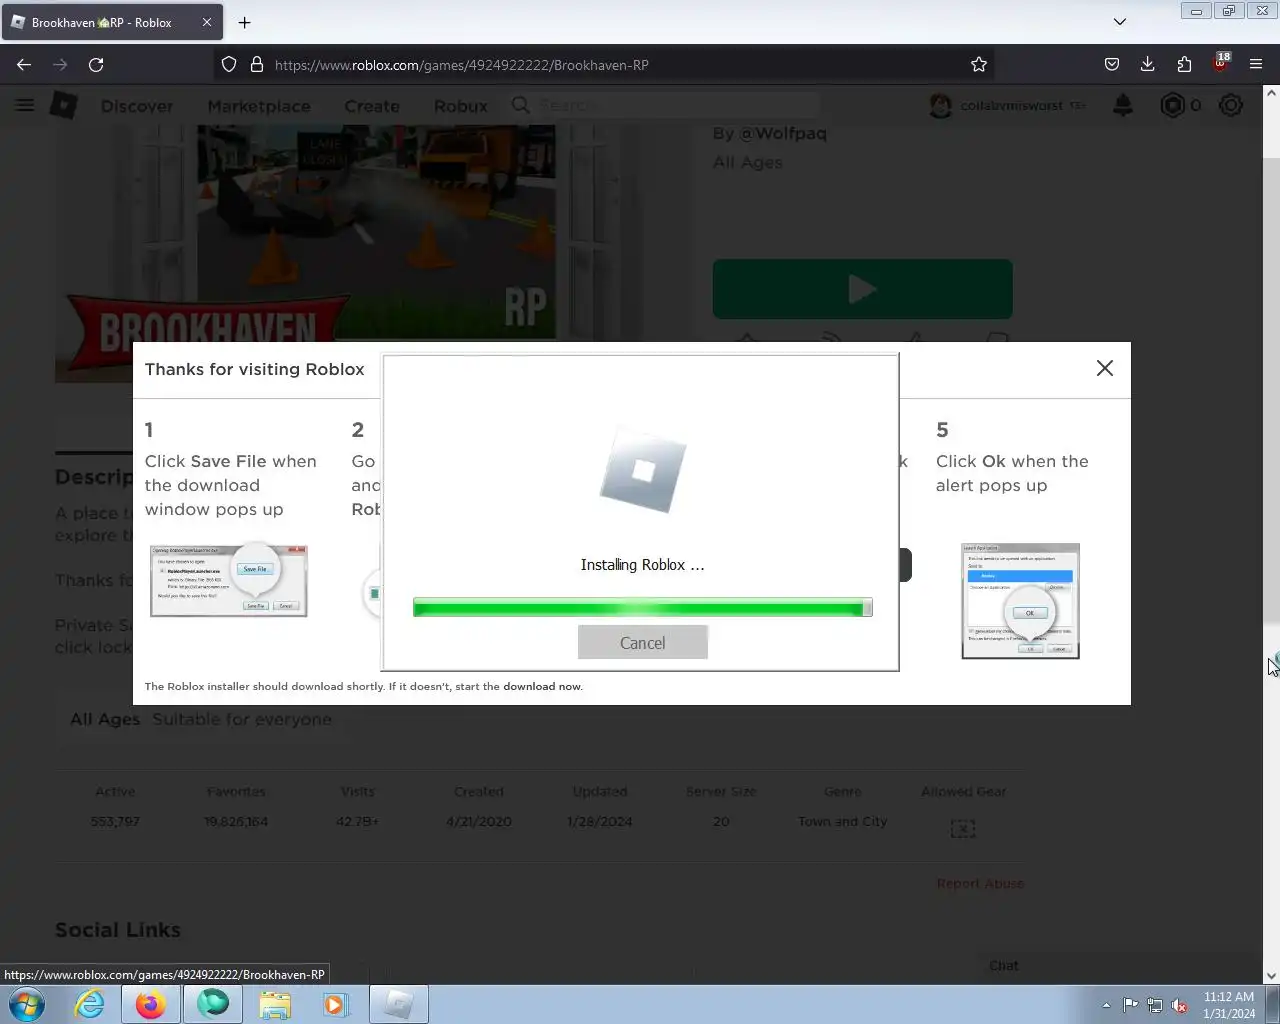Show hidden system tray icons
1280x1024 pixels.
[x=1106, y=1005]
